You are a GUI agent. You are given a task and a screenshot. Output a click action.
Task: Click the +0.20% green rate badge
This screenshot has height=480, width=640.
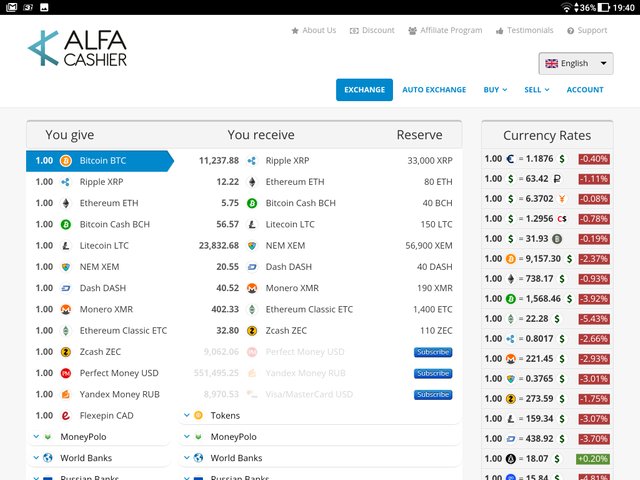pos(592,459)
